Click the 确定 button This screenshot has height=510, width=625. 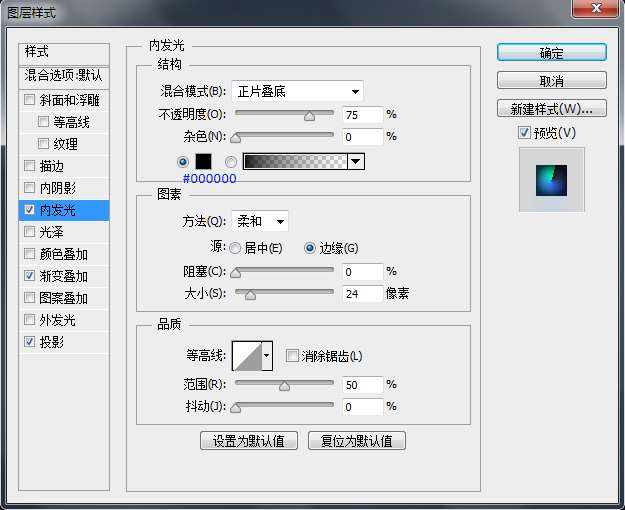pyautogui.click(x=552, y=53)
